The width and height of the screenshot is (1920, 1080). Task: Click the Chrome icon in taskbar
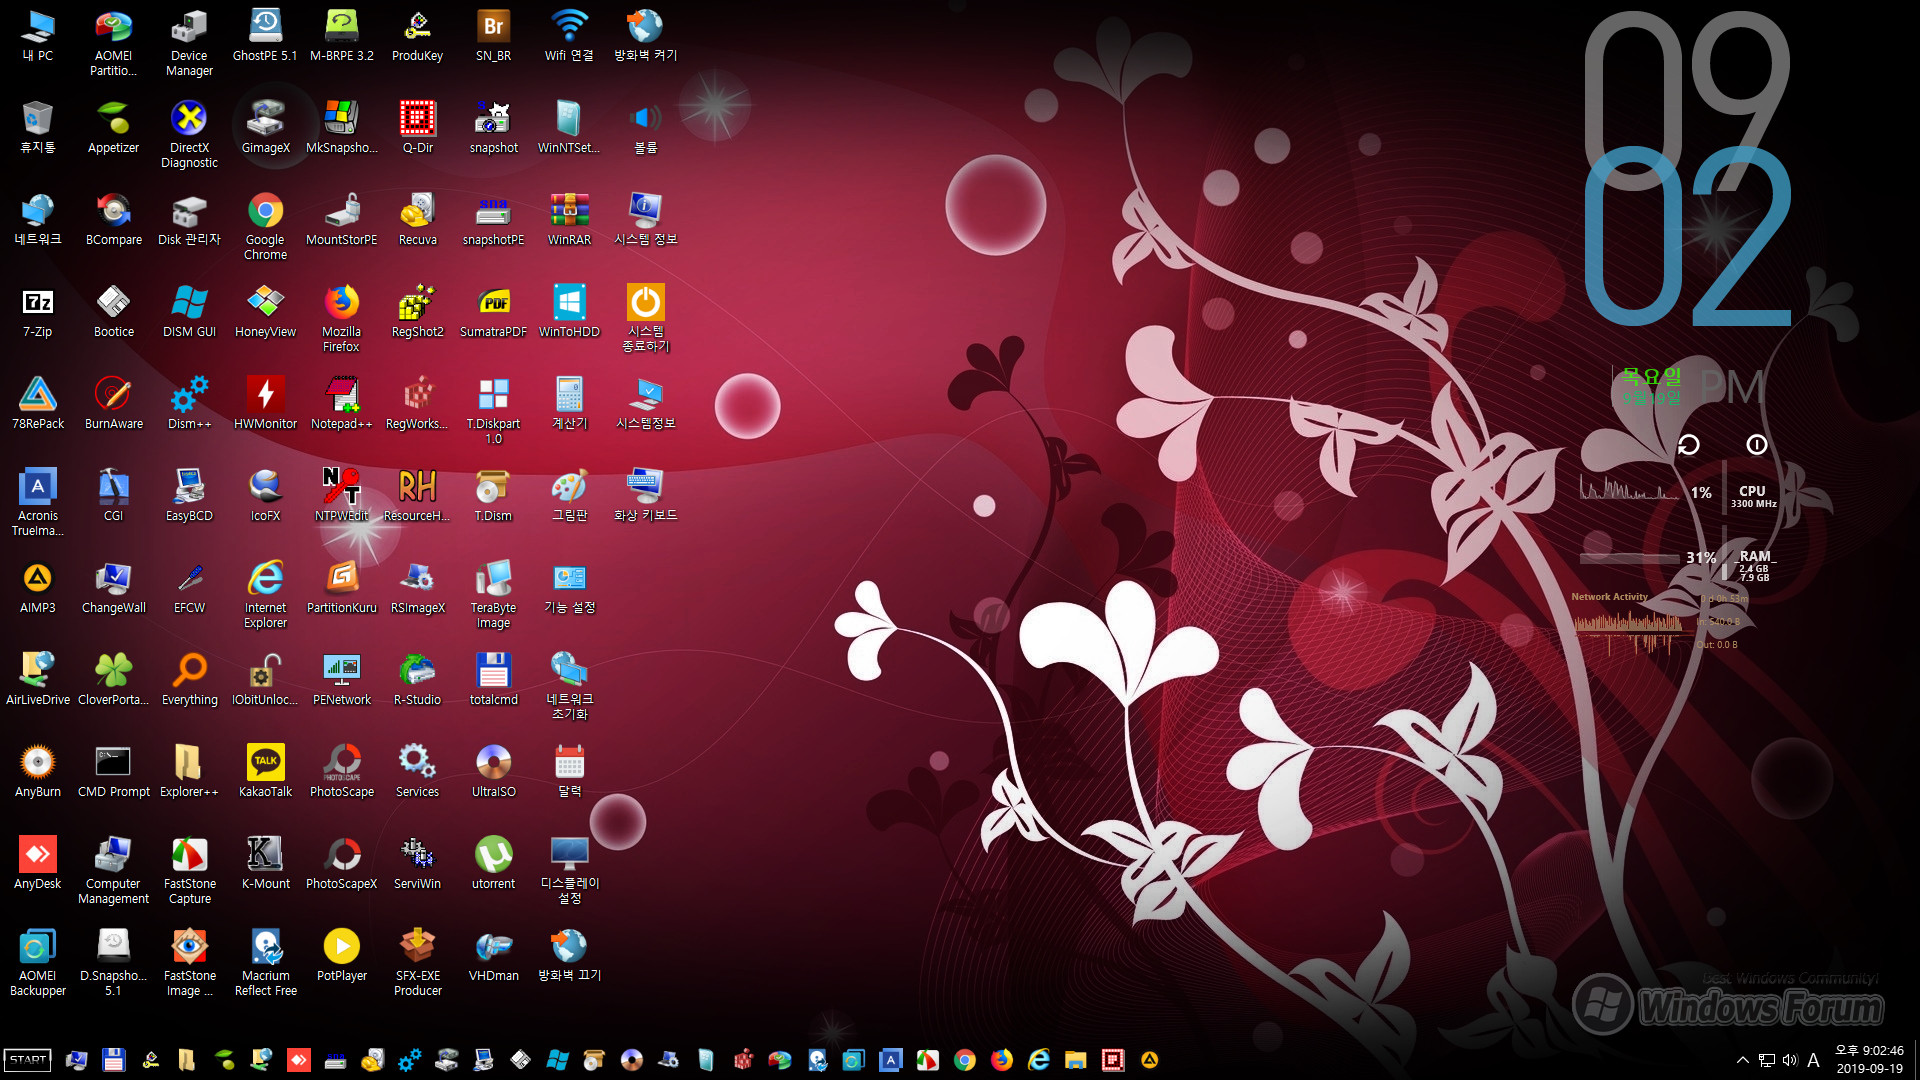coord(965,1060)
